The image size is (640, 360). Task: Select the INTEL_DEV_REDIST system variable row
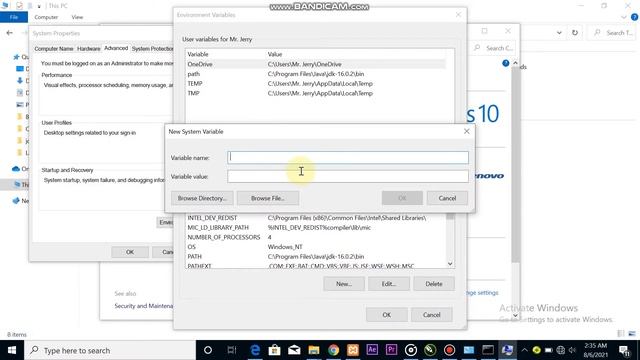coord(315,218)
